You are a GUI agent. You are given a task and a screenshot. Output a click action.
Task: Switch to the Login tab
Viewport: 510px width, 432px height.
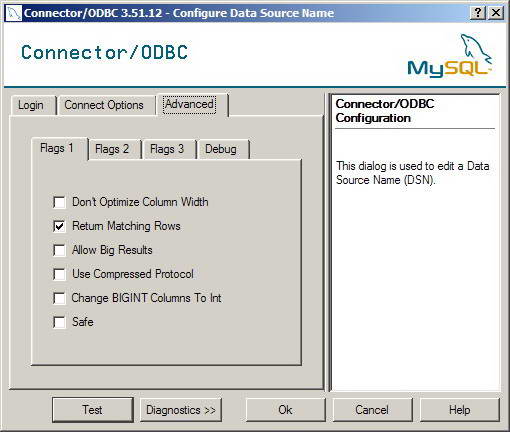(x=32, y=105)
